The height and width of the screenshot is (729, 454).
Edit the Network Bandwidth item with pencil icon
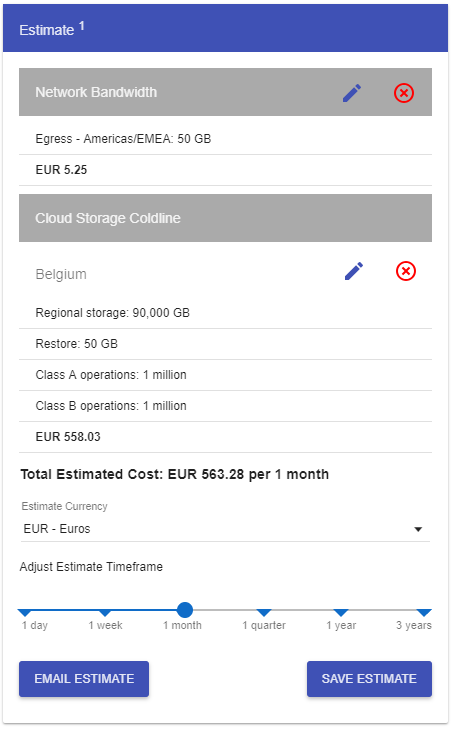tap(352, 93)
